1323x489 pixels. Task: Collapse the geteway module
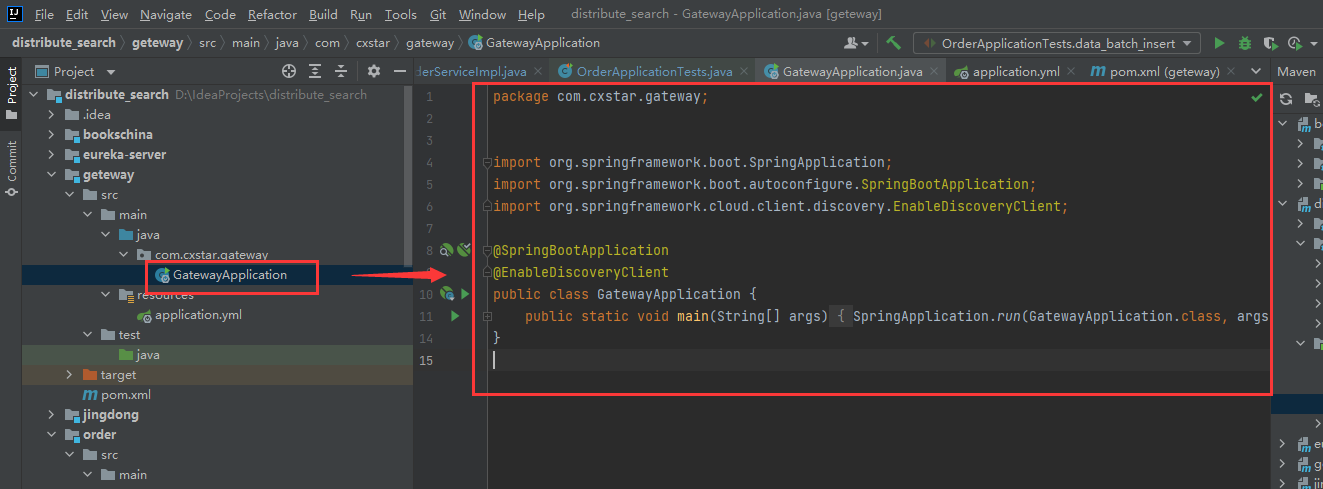click(54, 174)
